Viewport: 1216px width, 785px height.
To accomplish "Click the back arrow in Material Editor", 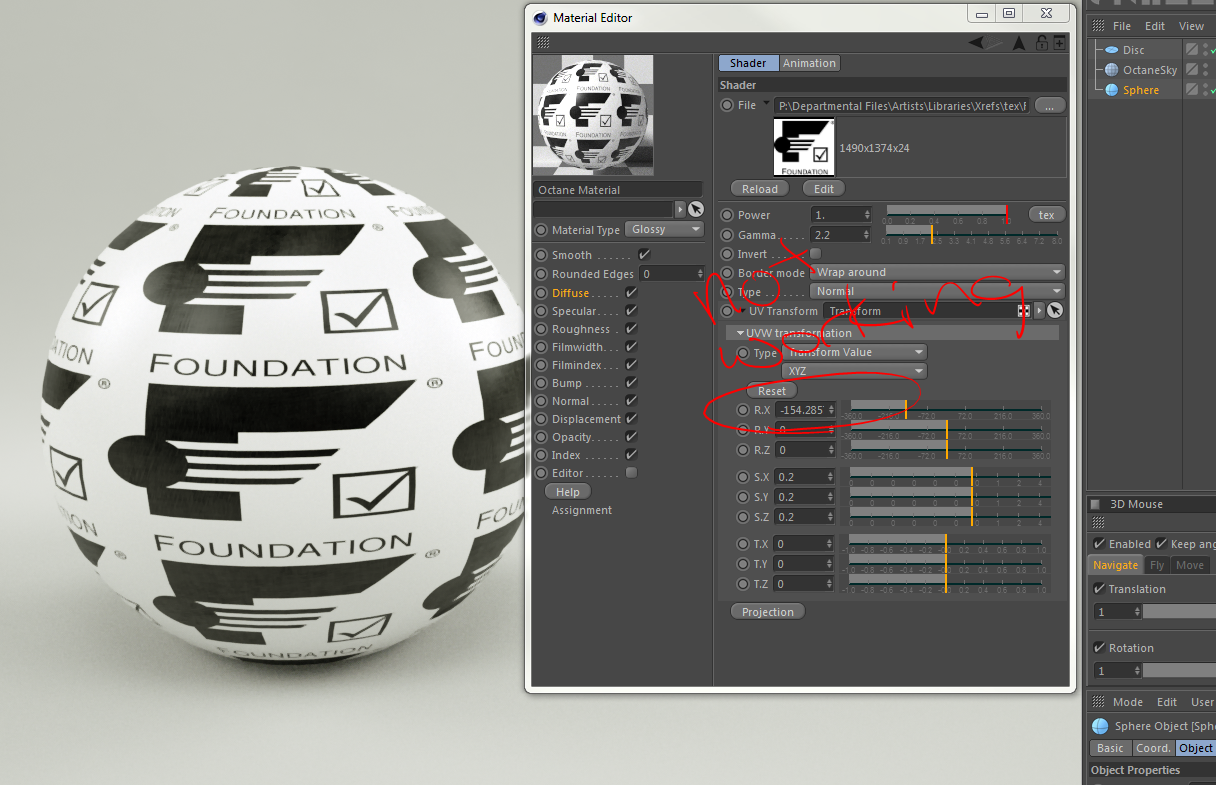I will (977, 42).
